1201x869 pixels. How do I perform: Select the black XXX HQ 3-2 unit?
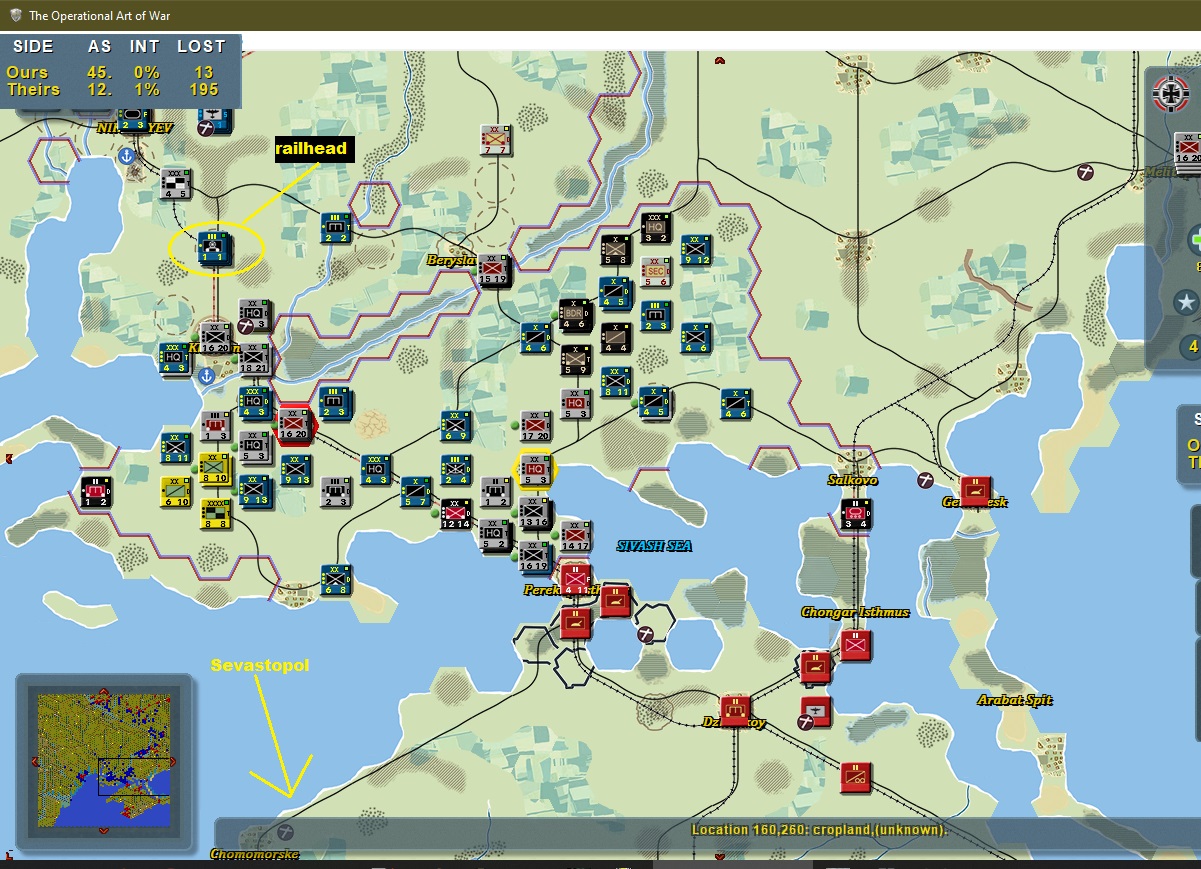pyautogui.click(x=655, y=227)
